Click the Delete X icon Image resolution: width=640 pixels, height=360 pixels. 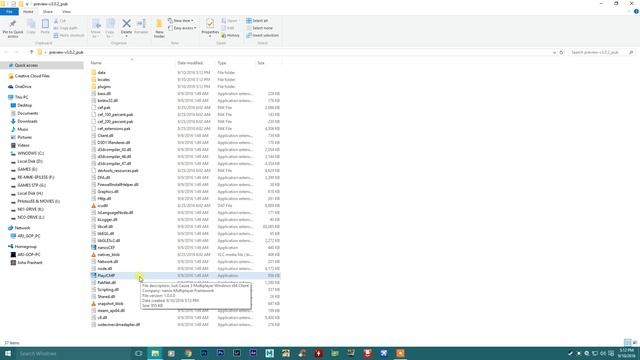[x=127, y=24]
